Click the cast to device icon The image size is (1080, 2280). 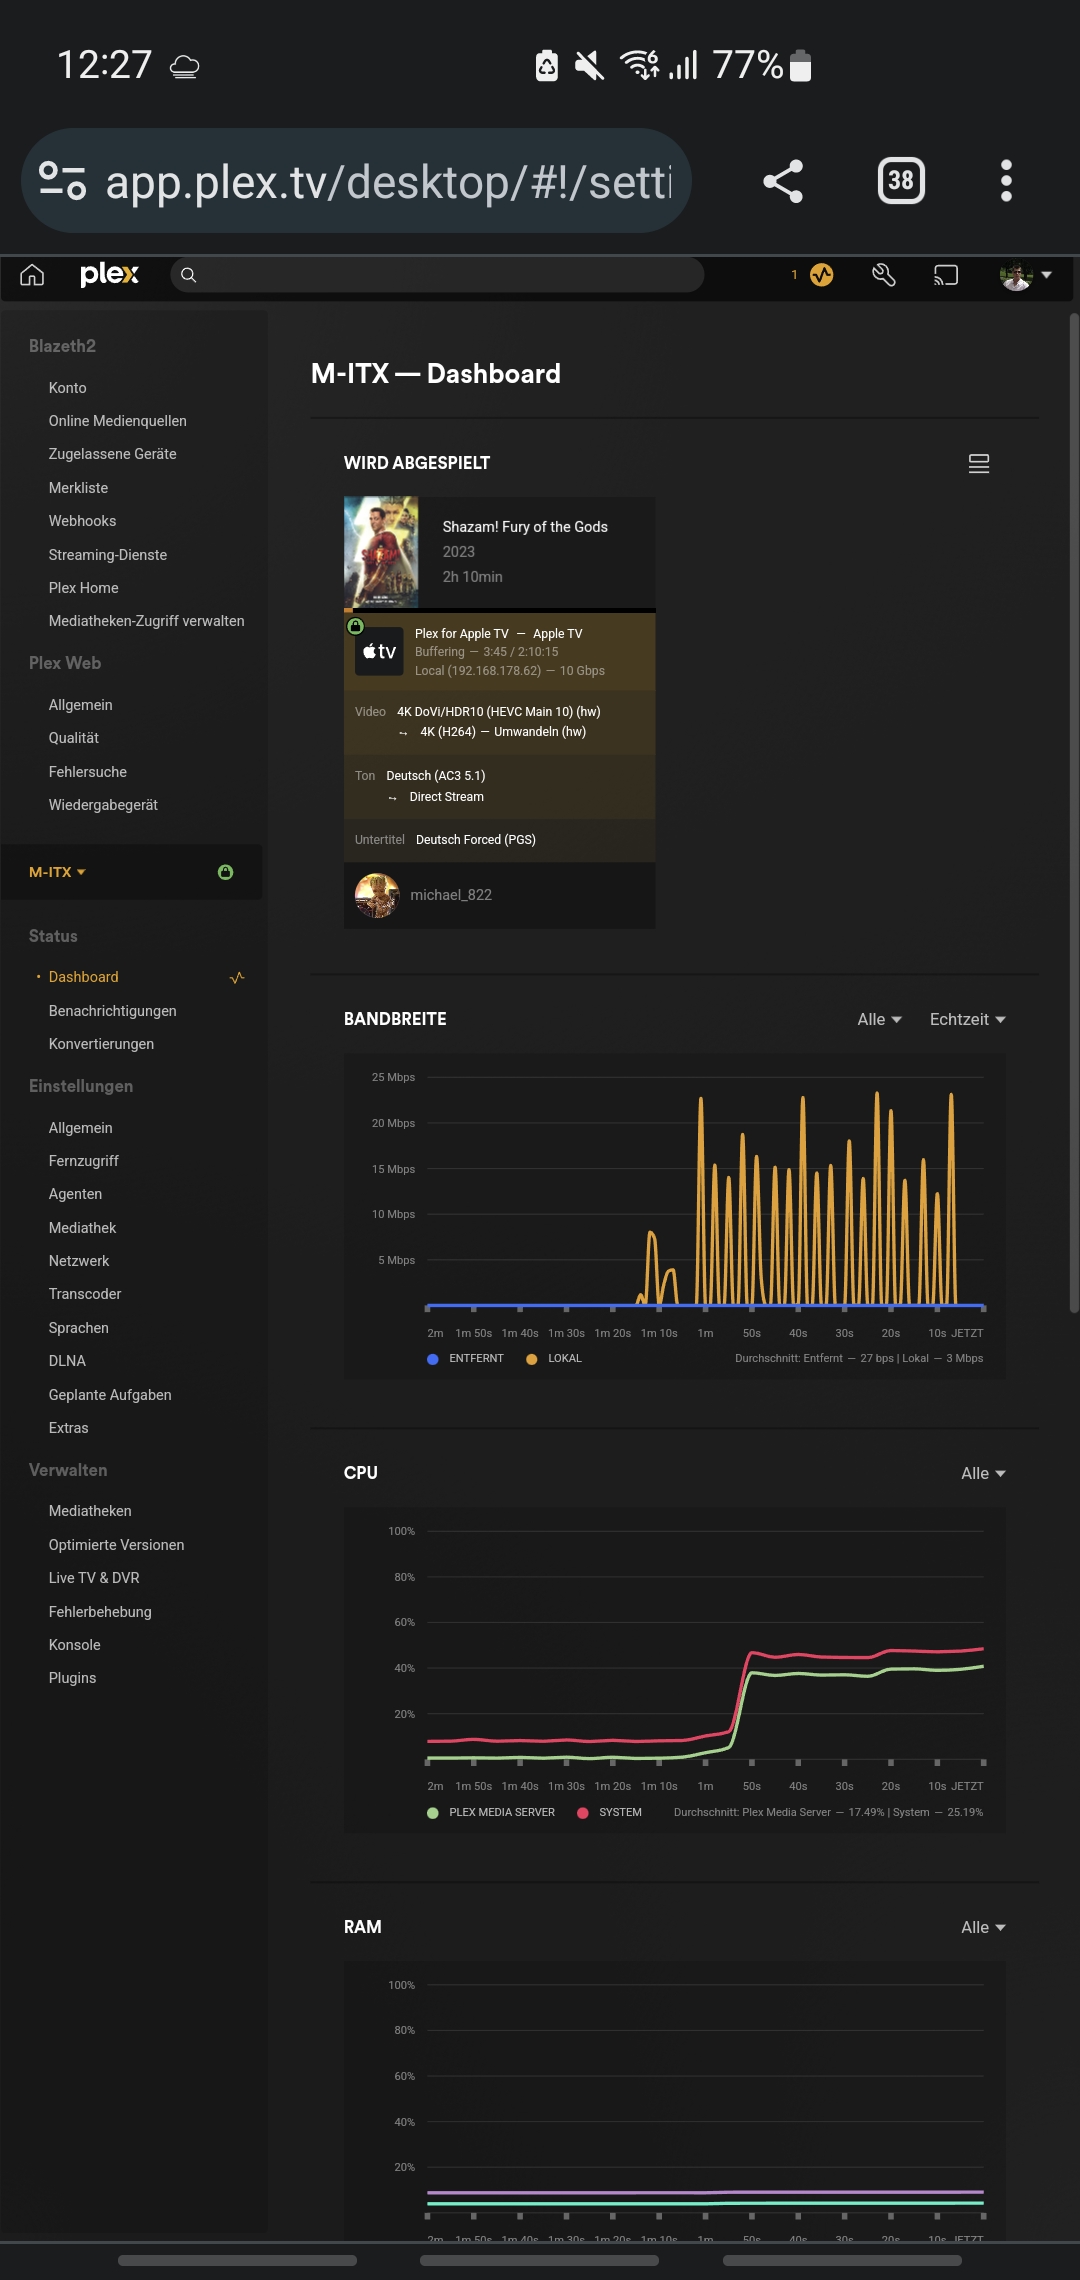coord(946,275)
